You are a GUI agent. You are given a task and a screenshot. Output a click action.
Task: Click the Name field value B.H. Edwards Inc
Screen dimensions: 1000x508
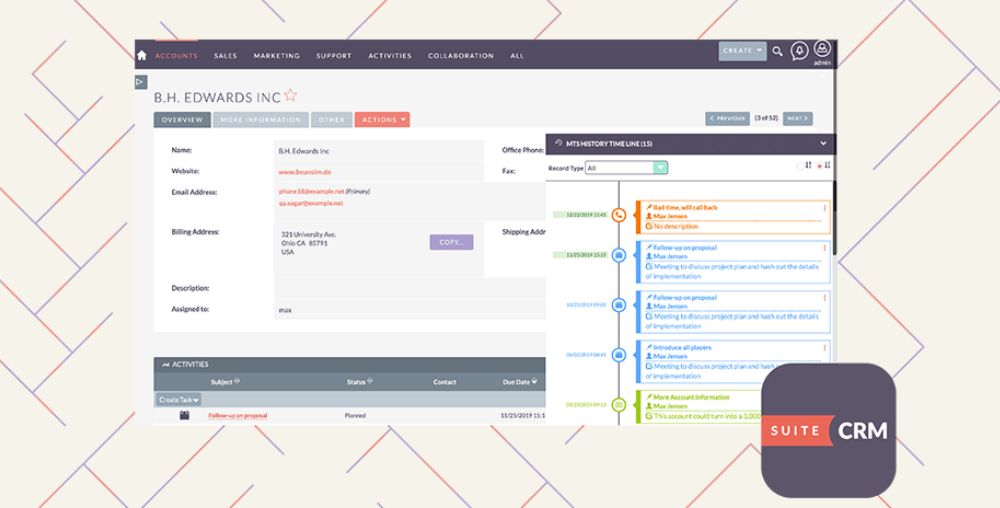click(304, 152)
